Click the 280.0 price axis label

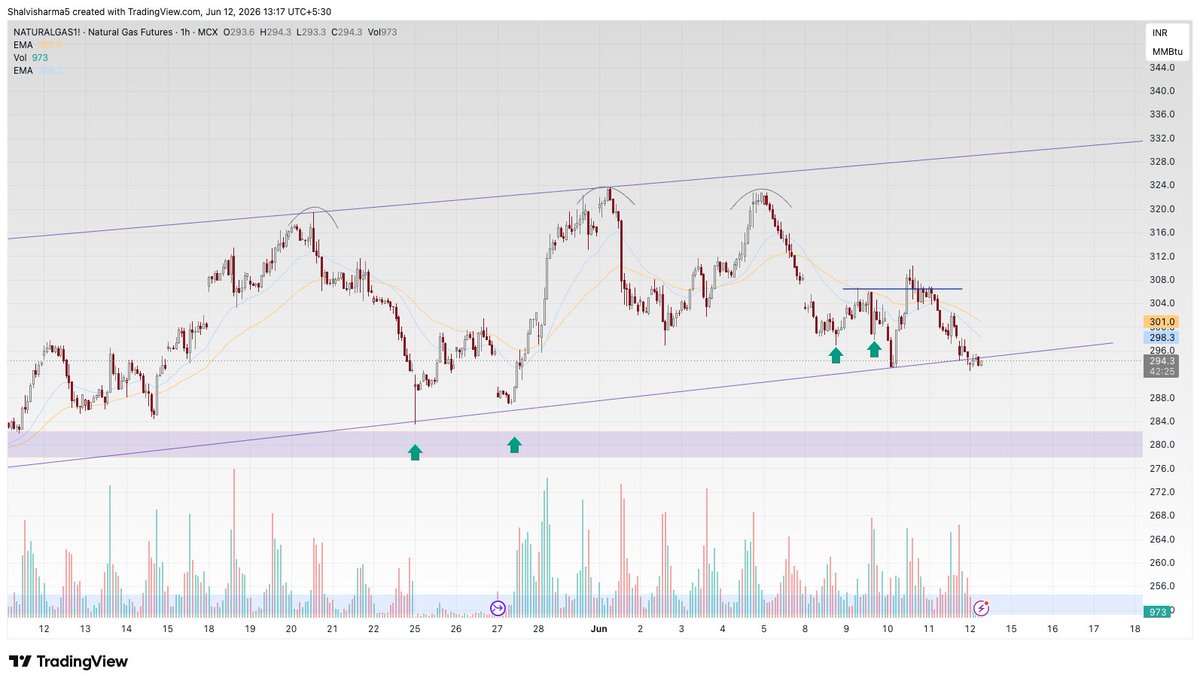[1161, 444]
